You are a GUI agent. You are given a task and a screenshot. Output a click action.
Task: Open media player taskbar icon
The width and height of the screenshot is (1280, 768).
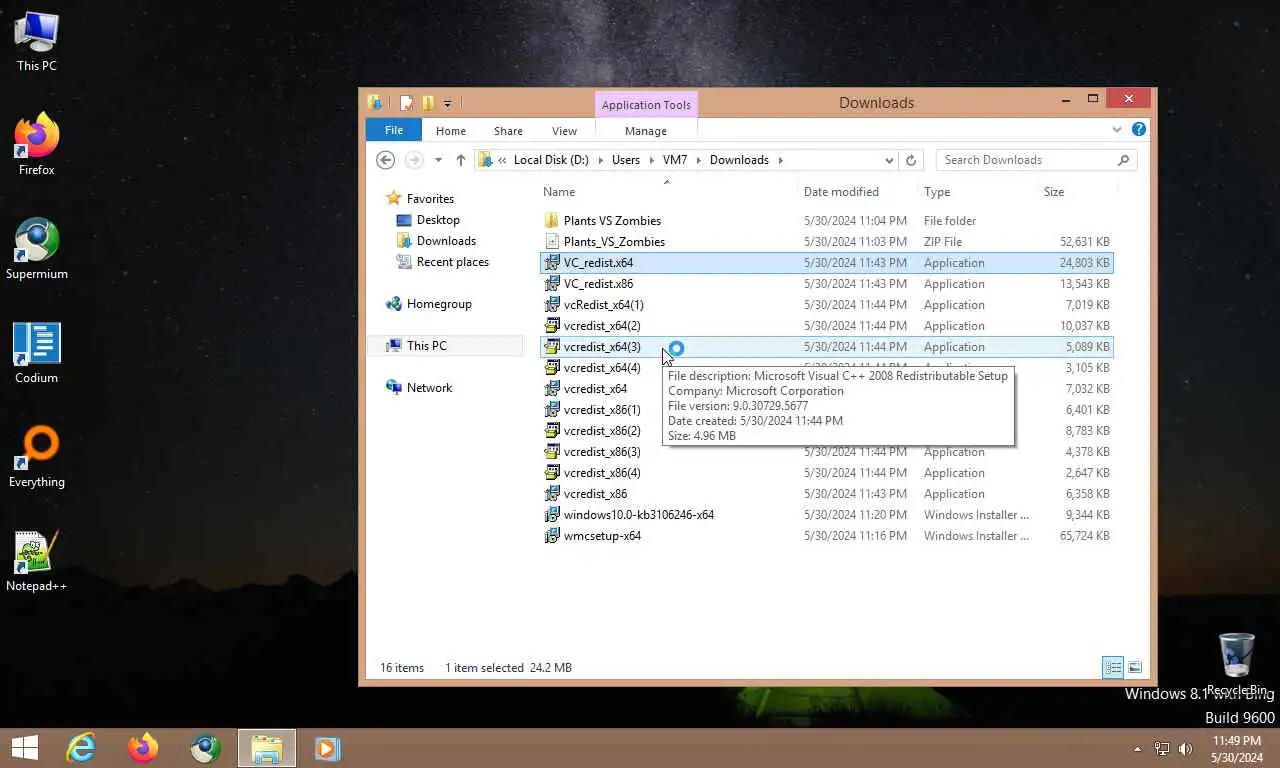coord(327,748)
